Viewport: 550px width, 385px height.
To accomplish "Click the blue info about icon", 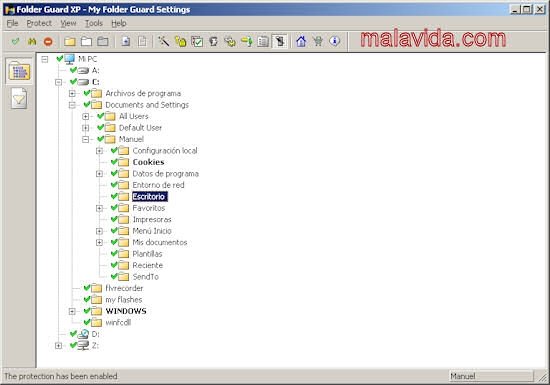I will pos(335,41).
